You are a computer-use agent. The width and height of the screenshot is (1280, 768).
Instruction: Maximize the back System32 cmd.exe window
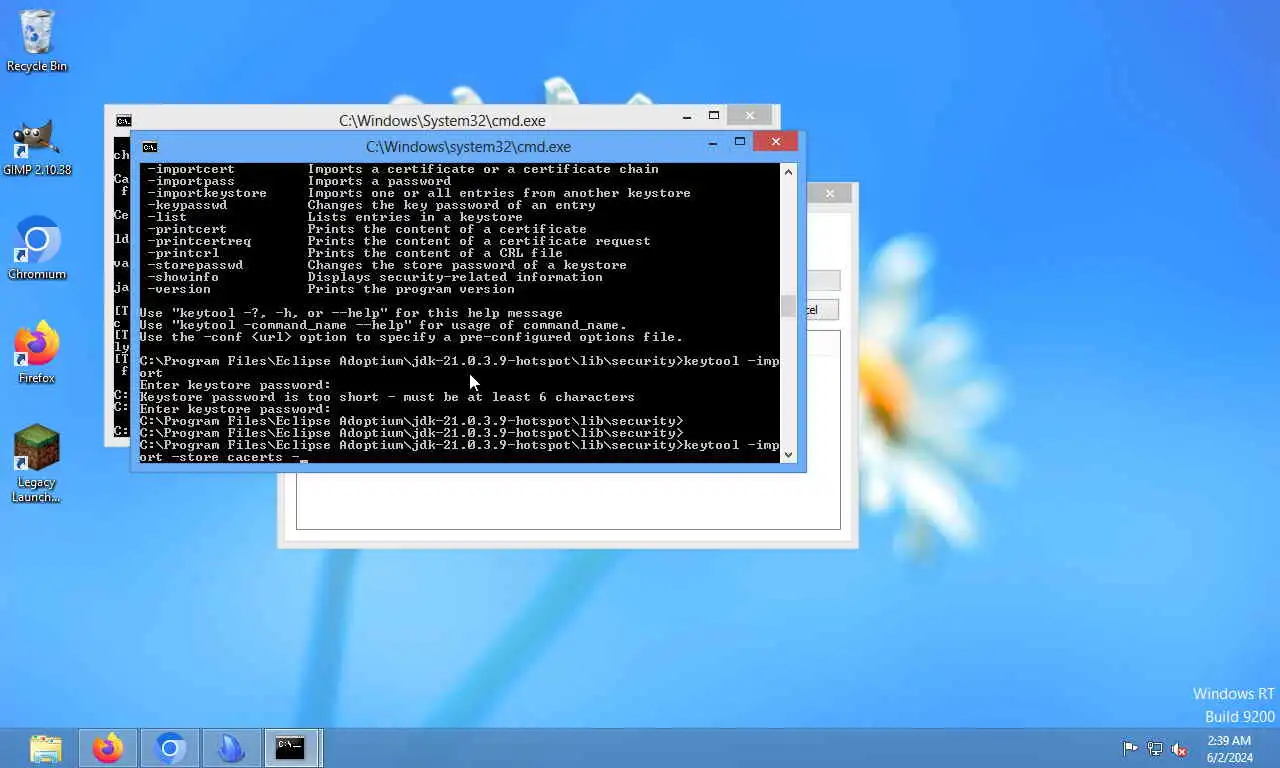714,116
